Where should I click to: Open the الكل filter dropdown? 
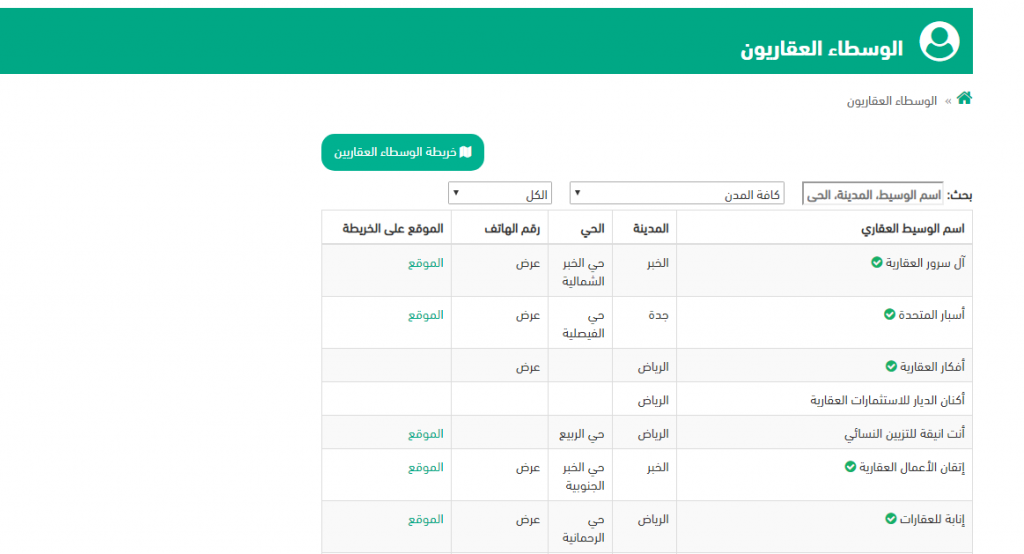pos(500,193)
